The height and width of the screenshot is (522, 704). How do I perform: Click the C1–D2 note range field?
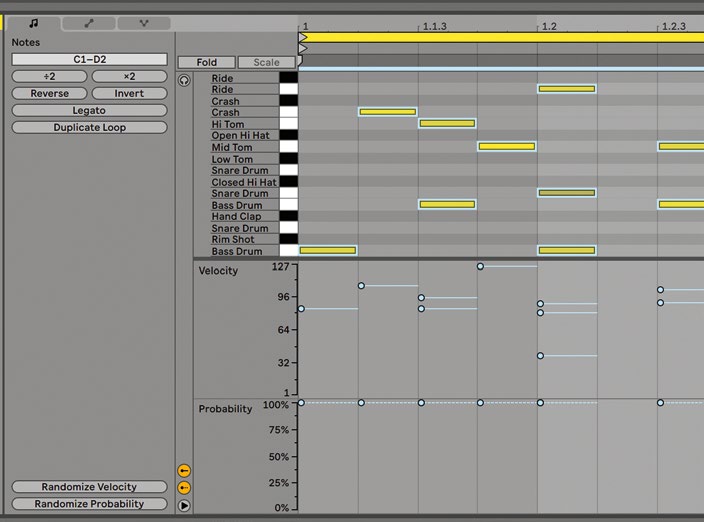(89, 59)
